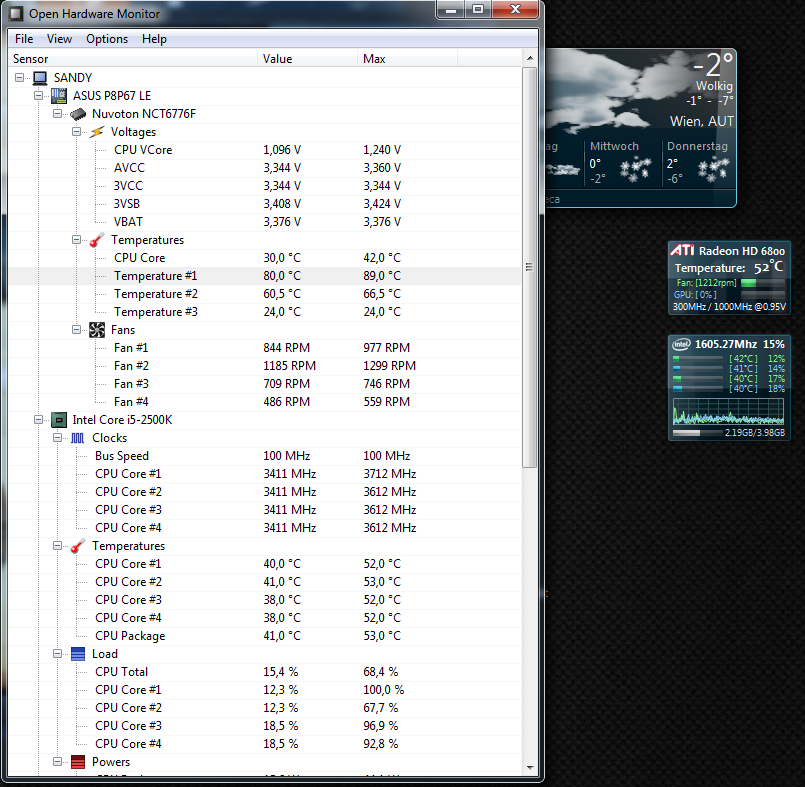Collapse the CPU Temperatures group expander
The image size is (805, 787).
click(58, 546)
